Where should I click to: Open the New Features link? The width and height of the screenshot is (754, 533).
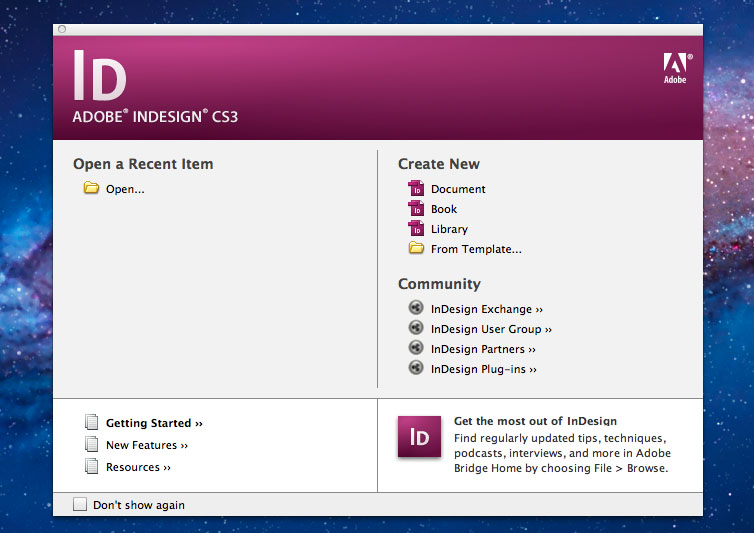coord(146,445)
